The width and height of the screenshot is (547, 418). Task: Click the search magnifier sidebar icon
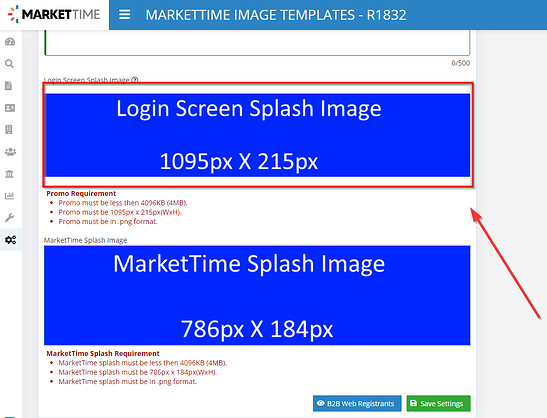point(9,64)
